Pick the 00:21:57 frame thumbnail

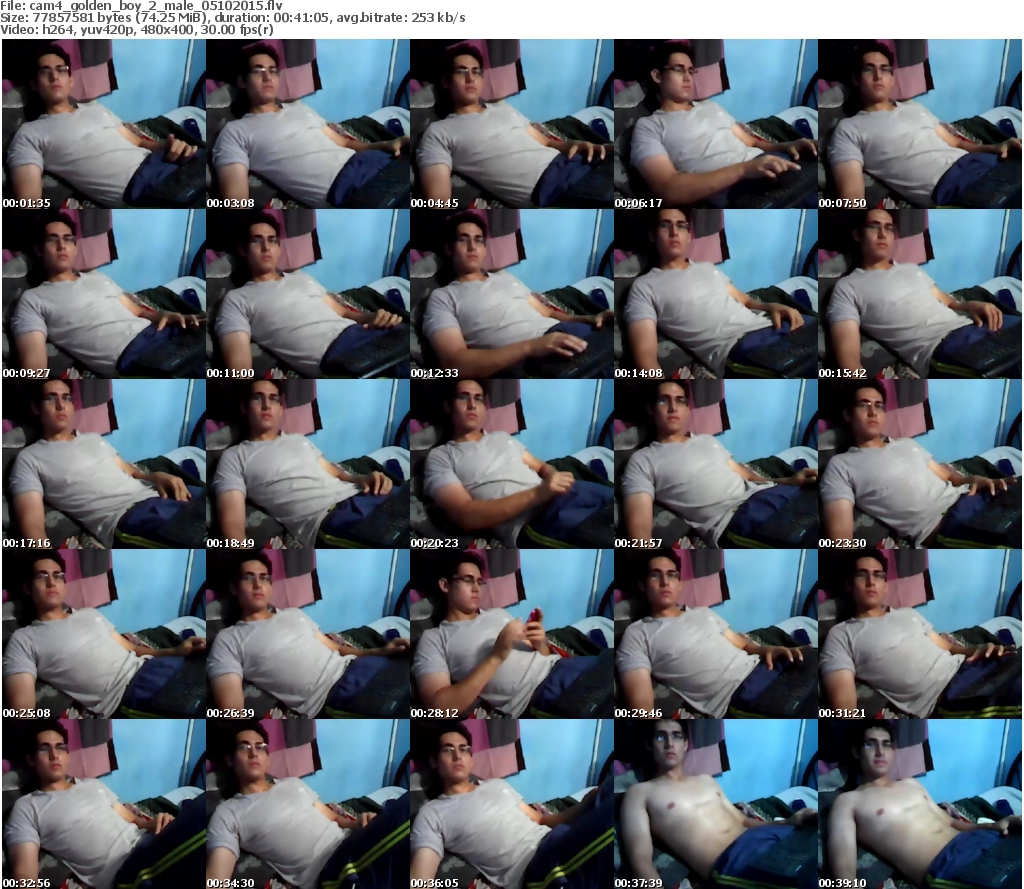point(716,464)
